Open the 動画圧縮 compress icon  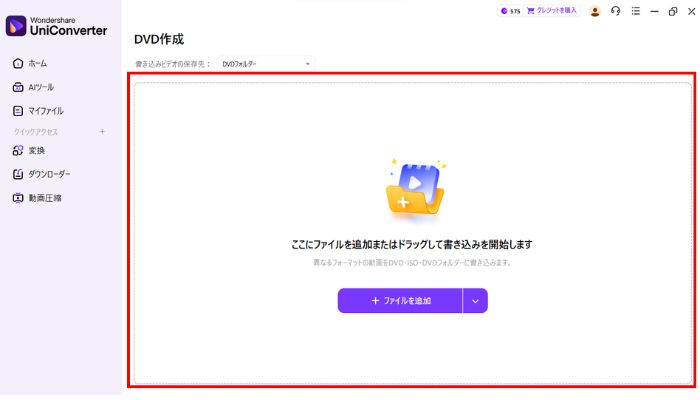click(18, 198)
